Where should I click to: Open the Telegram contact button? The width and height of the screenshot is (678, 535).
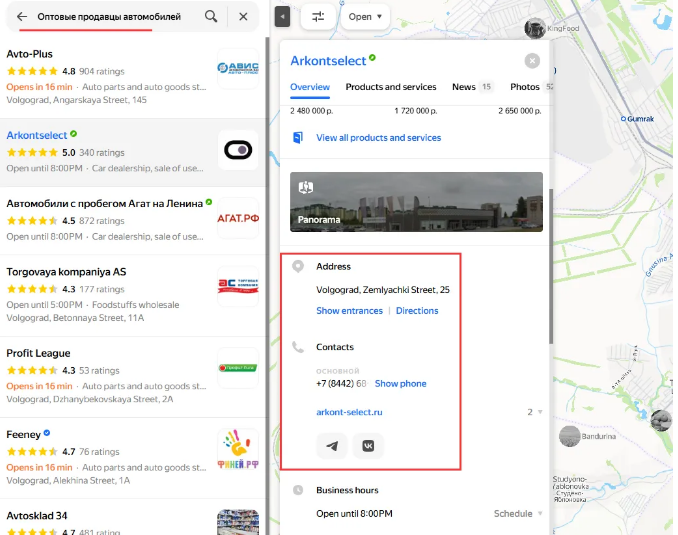click(x=332, y=445)
